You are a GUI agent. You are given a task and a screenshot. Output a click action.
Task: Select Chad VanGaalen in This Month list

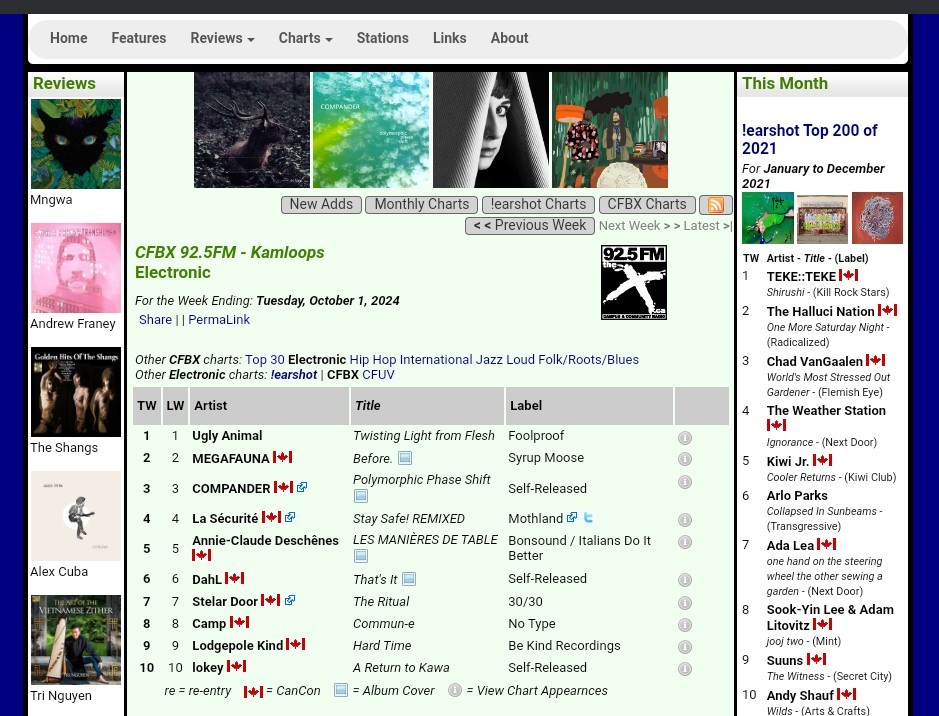point(814,362)
